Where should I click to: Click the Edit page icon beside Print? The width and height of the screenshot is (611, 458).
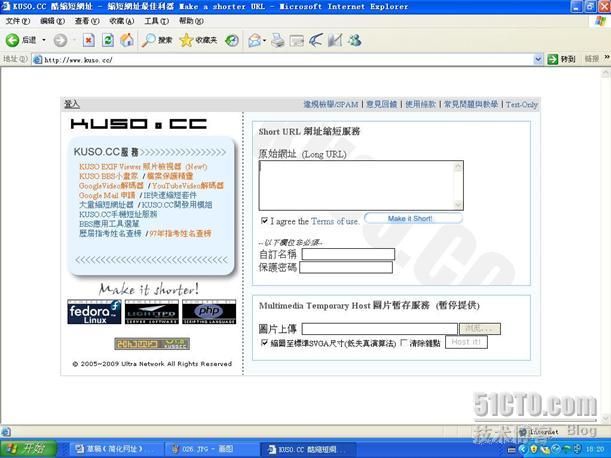point(297,41)
